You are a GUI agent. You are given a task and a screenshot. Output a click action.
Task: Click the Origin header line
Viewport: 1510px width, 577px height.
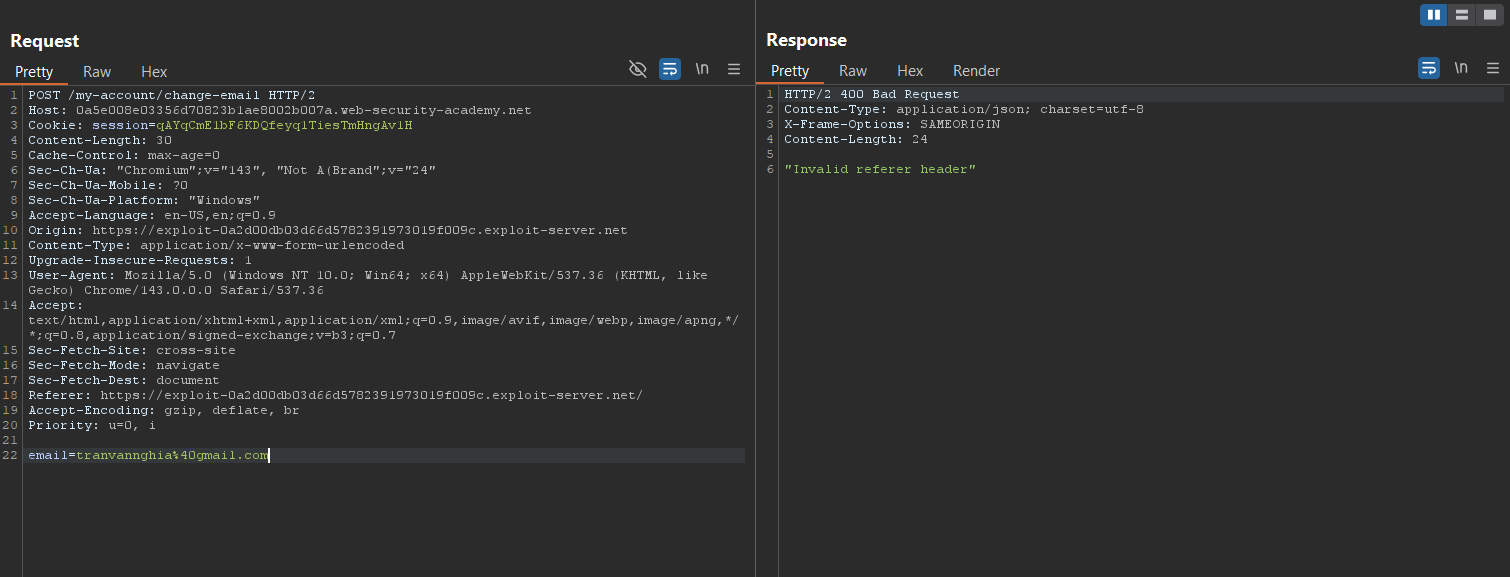[328, 230]
